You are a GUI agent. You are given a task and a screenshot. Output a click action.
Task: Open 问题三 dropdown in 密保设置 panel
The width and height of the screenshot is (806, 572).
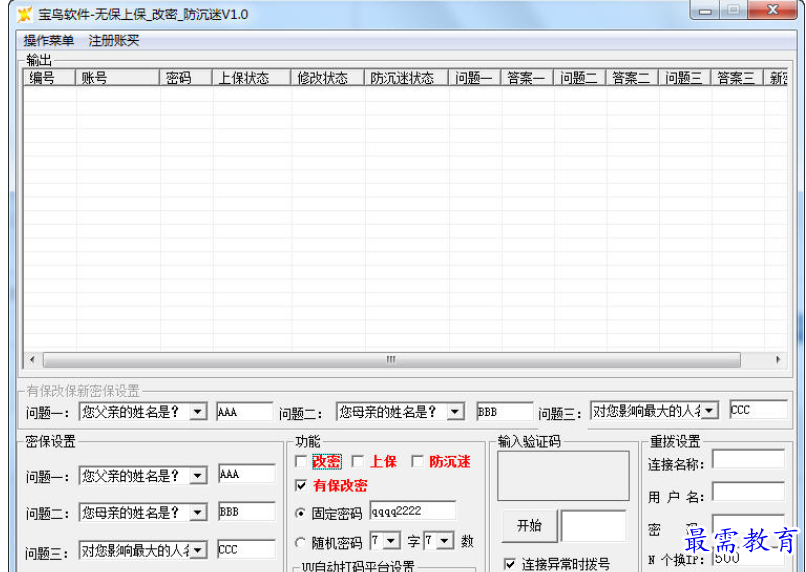coord(197,550)
